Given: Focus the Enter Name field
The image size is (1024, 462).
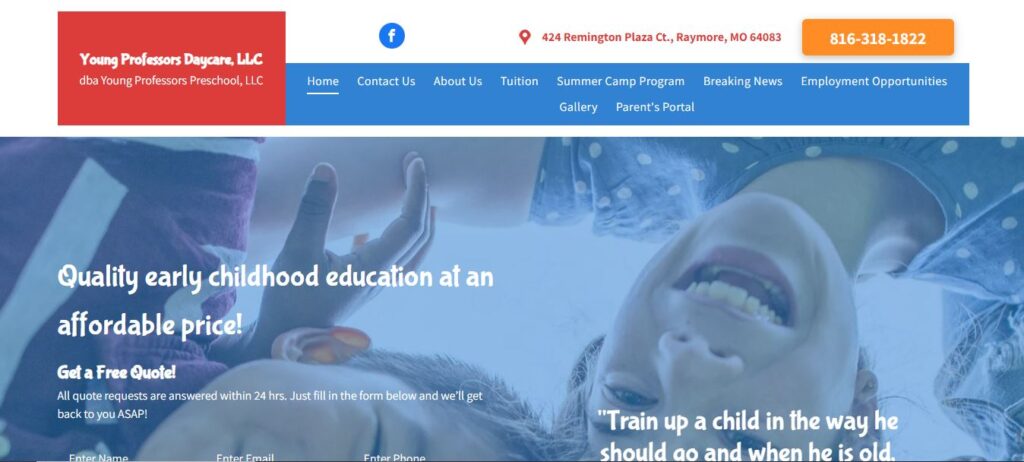Looking at the screenshot, I should tap(131, 456).
